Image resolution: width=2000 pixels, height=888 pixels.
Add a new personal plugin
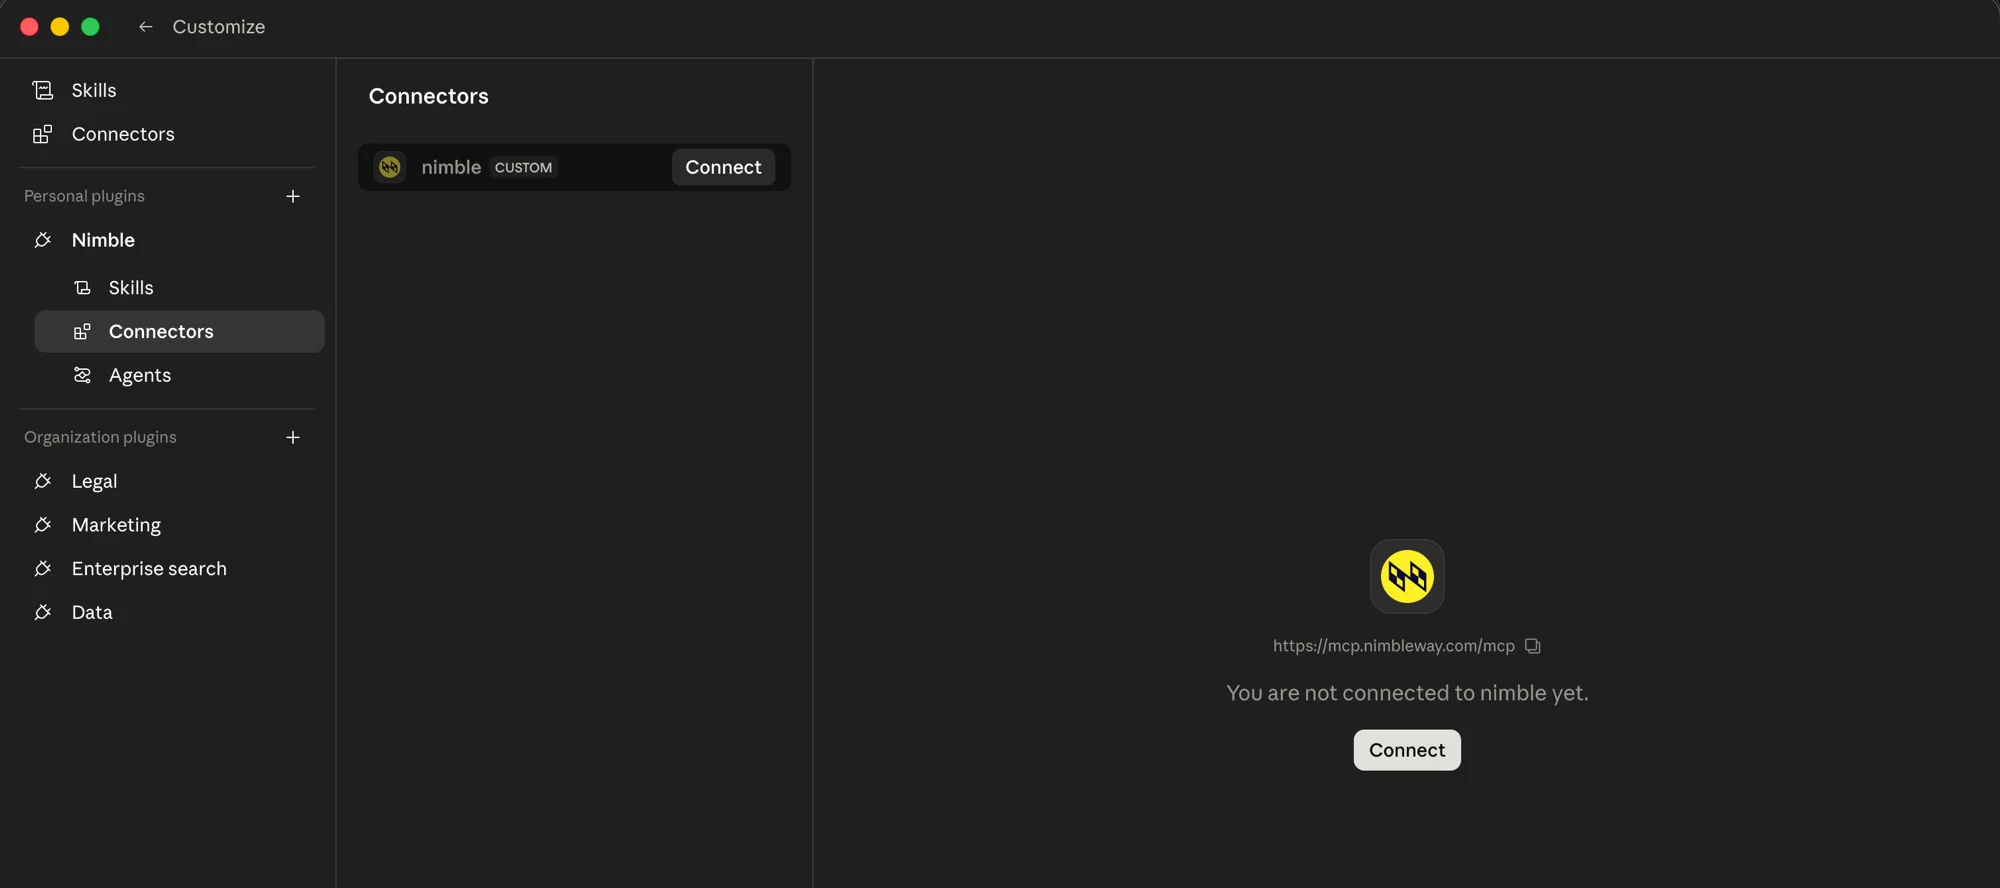click(293, 196)
